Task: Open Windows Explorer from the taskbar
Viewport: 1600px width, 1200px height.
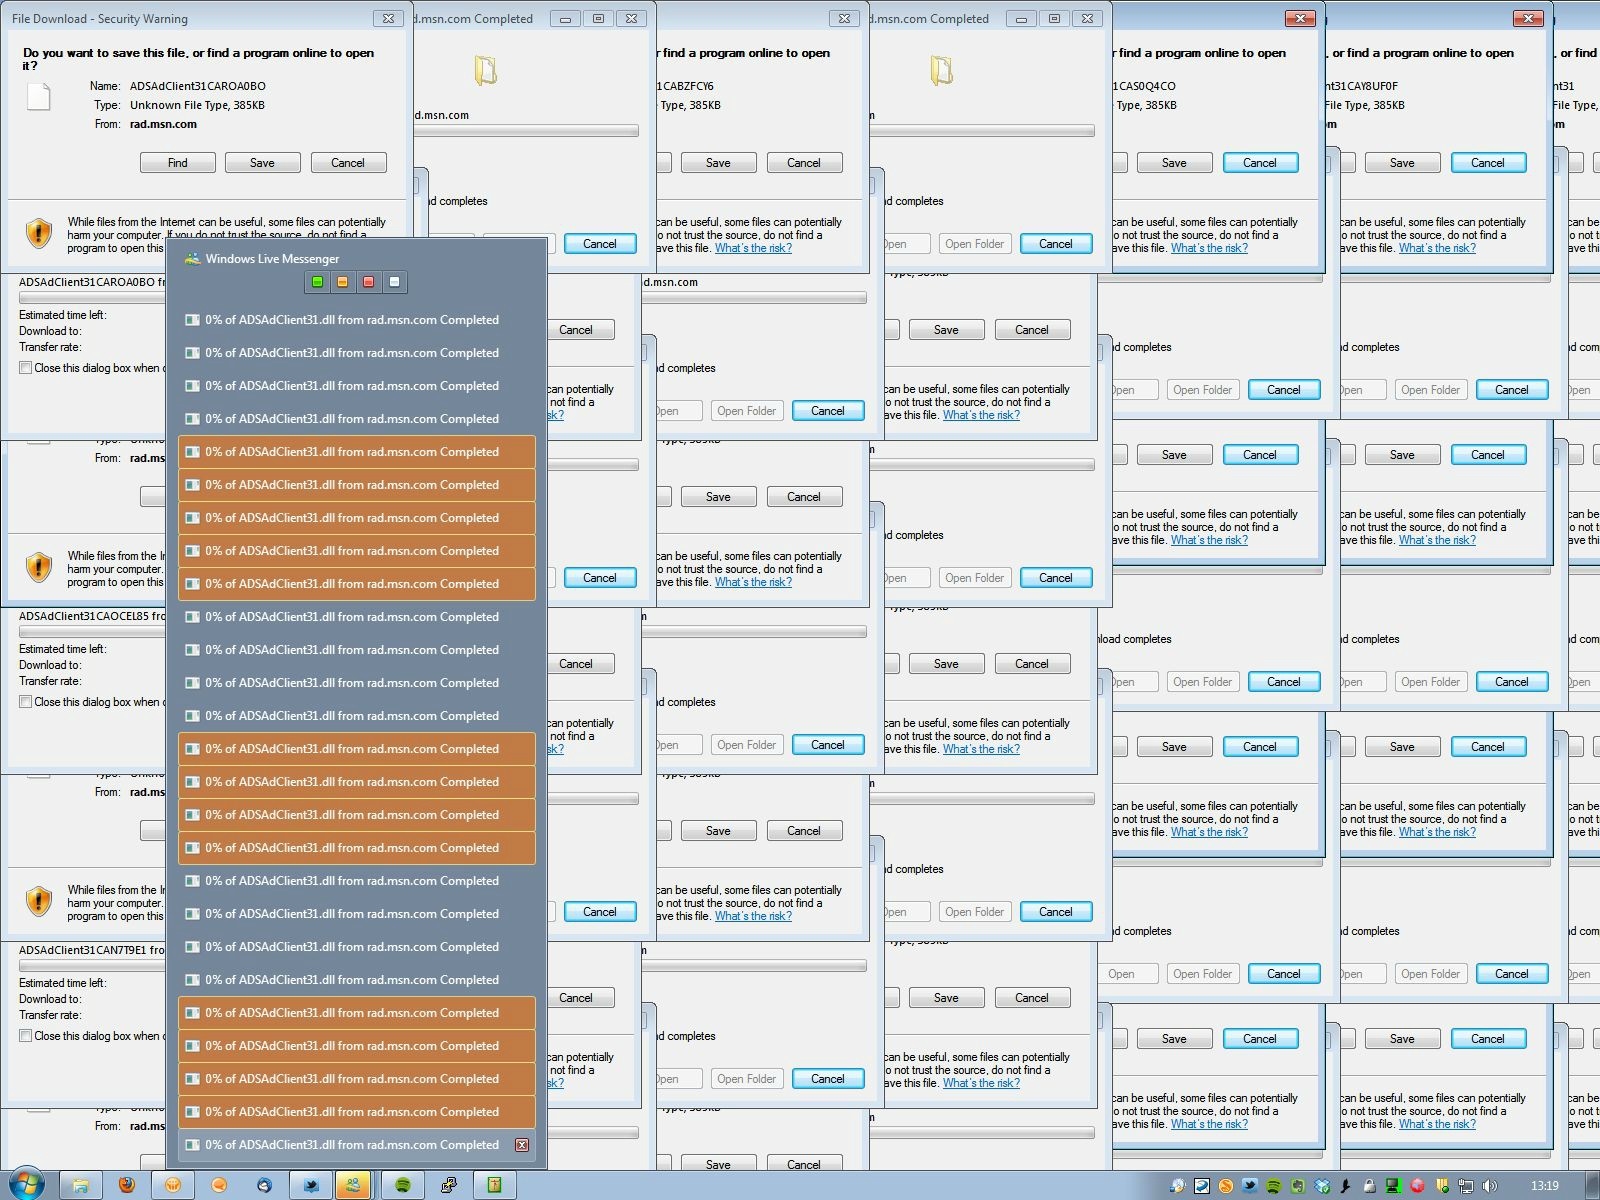Action: pyautogui.click(x=80, y=1186)
